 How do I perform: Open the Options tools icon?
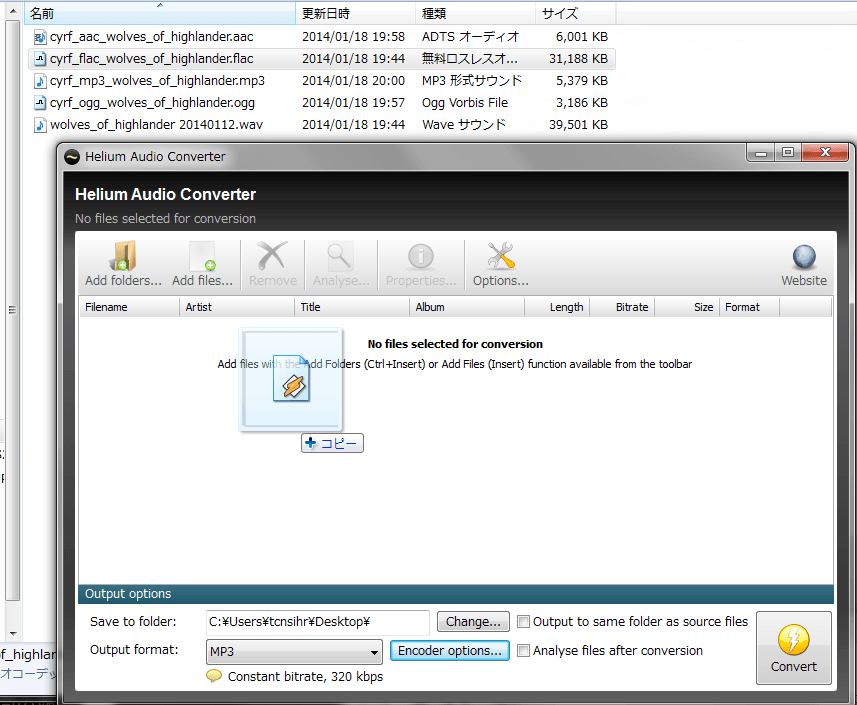point(501,256)
